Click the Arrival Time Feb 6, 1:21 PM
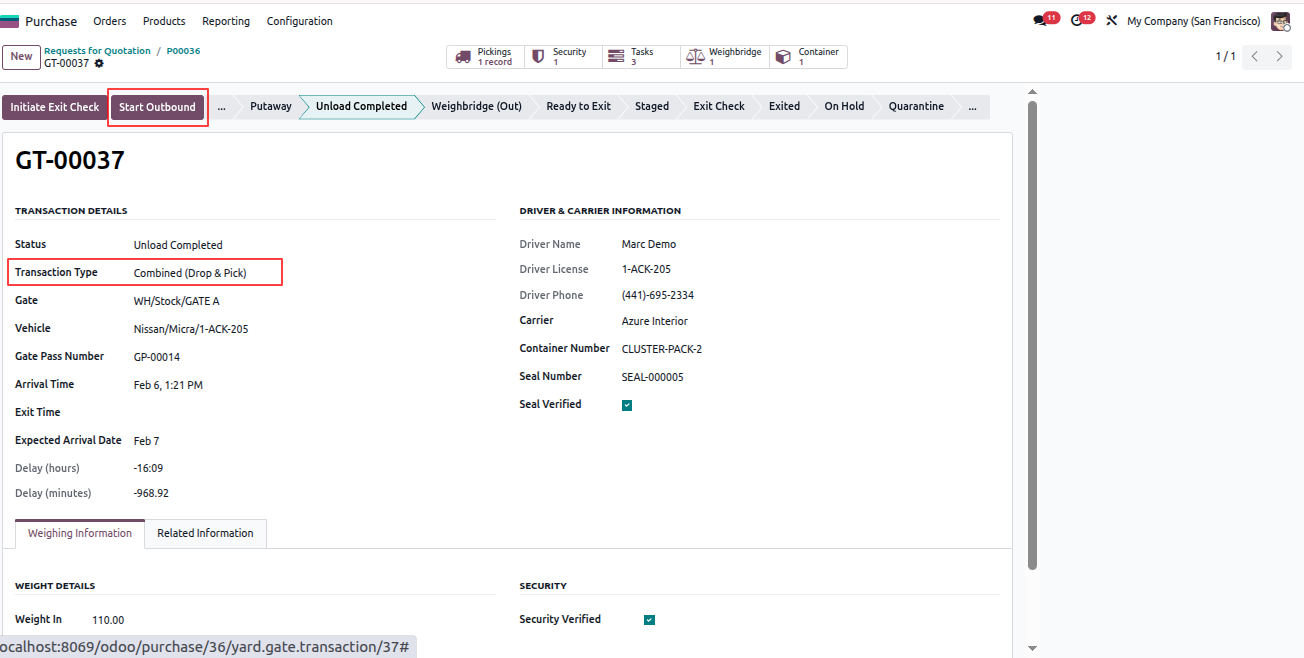This screenshot has width=1304, height=658. (x=168, y=385)
